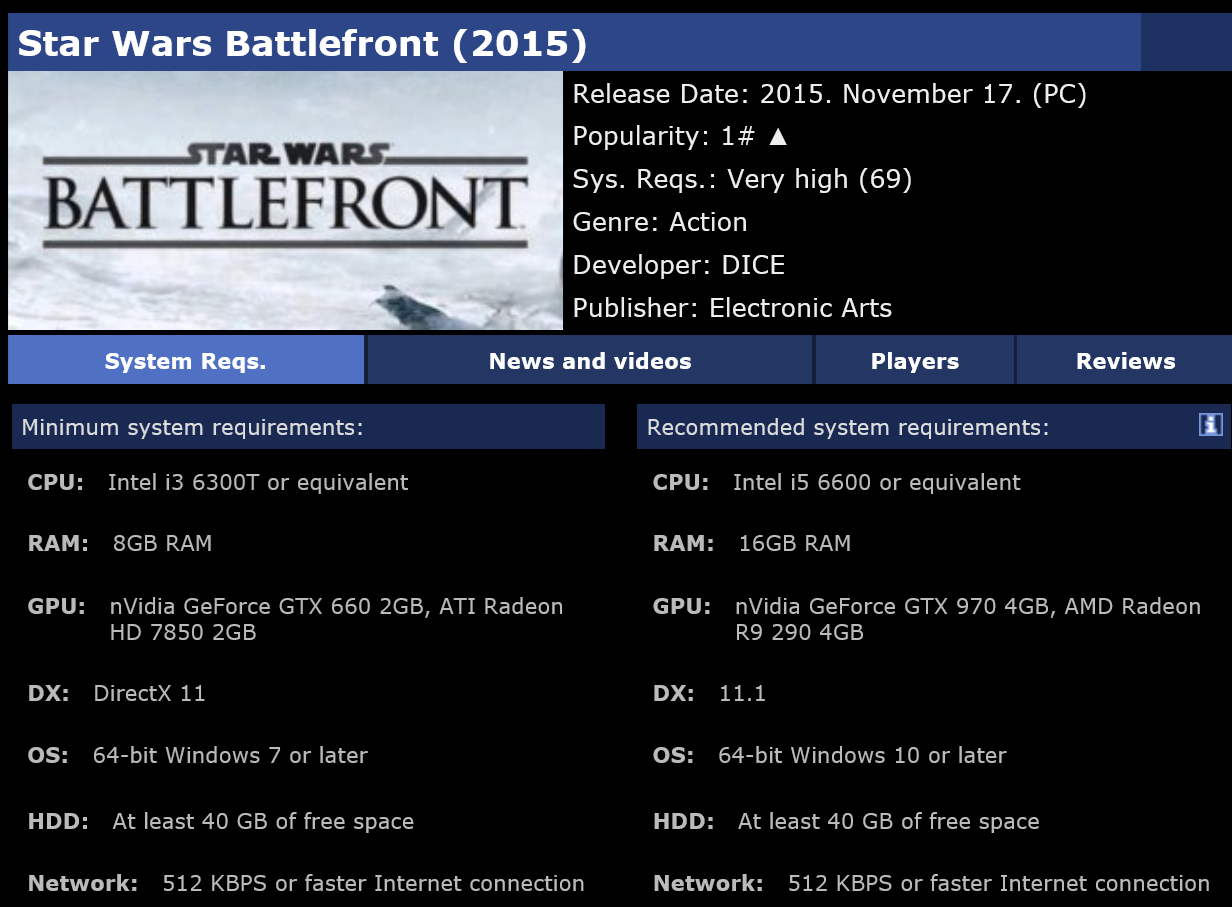
Task: Click Sys. Reqs.: Very high (69)
Action: pos(742,180)
